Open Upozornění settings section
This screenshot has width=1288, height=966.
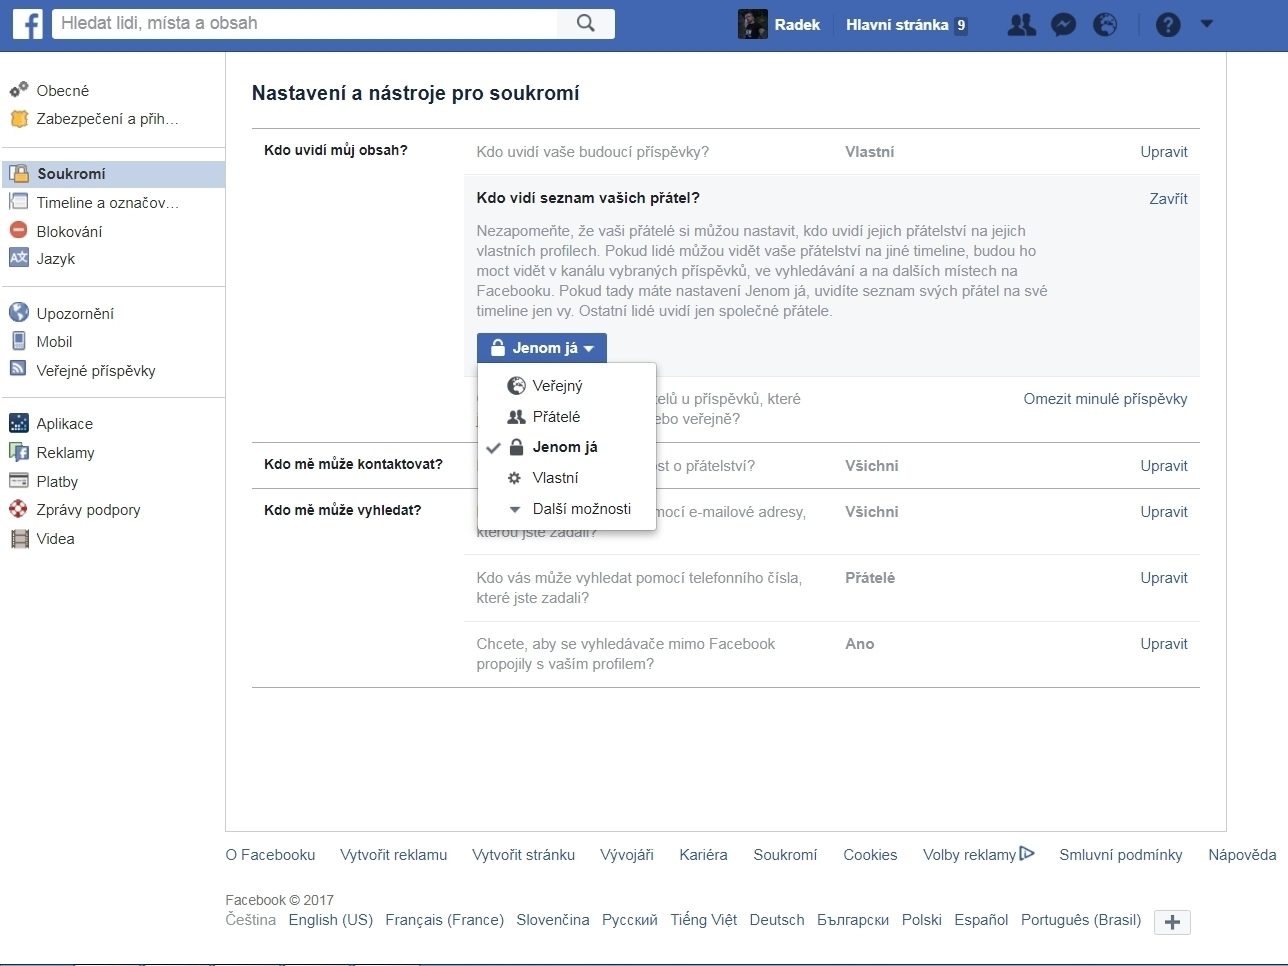(x=75, y=313)
